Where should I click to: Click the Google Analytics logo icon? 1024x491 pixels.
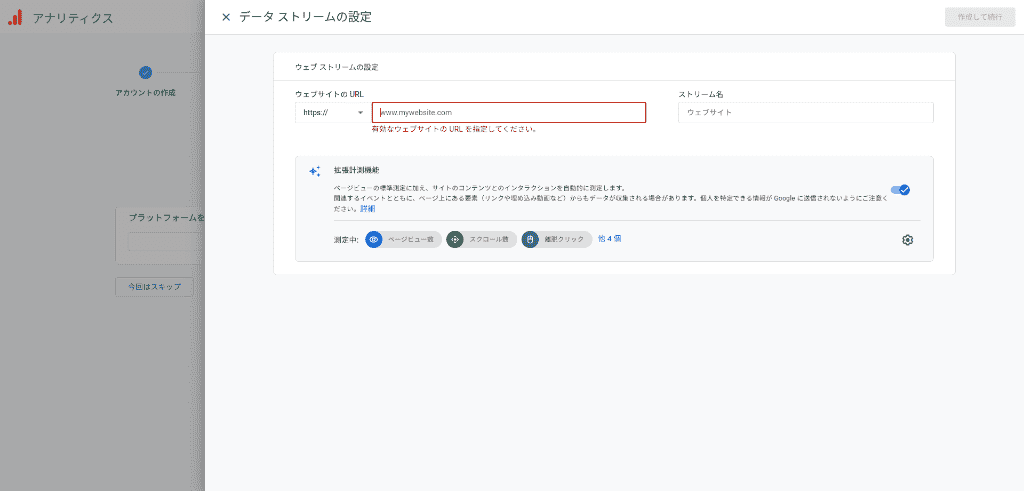point(15,18)
